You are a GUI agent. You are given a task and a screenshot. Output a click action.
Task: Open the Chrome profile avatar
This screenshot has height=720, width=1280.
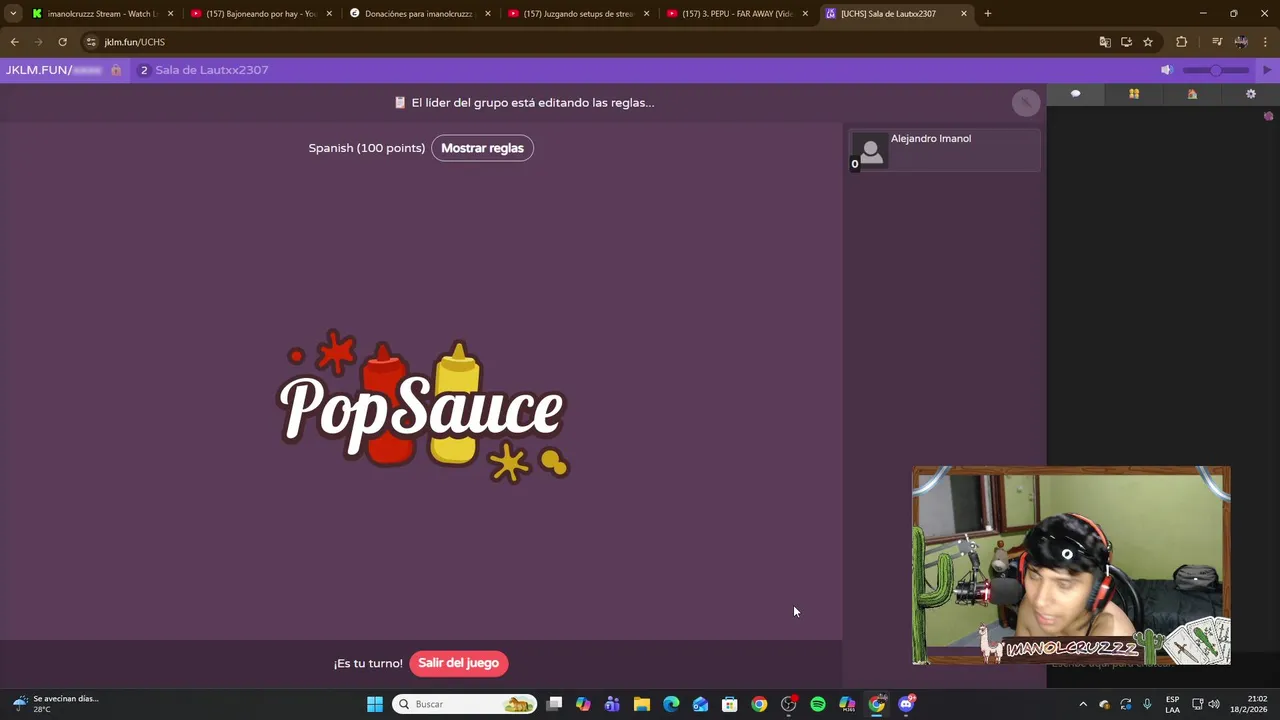(x=1241, y=42)
